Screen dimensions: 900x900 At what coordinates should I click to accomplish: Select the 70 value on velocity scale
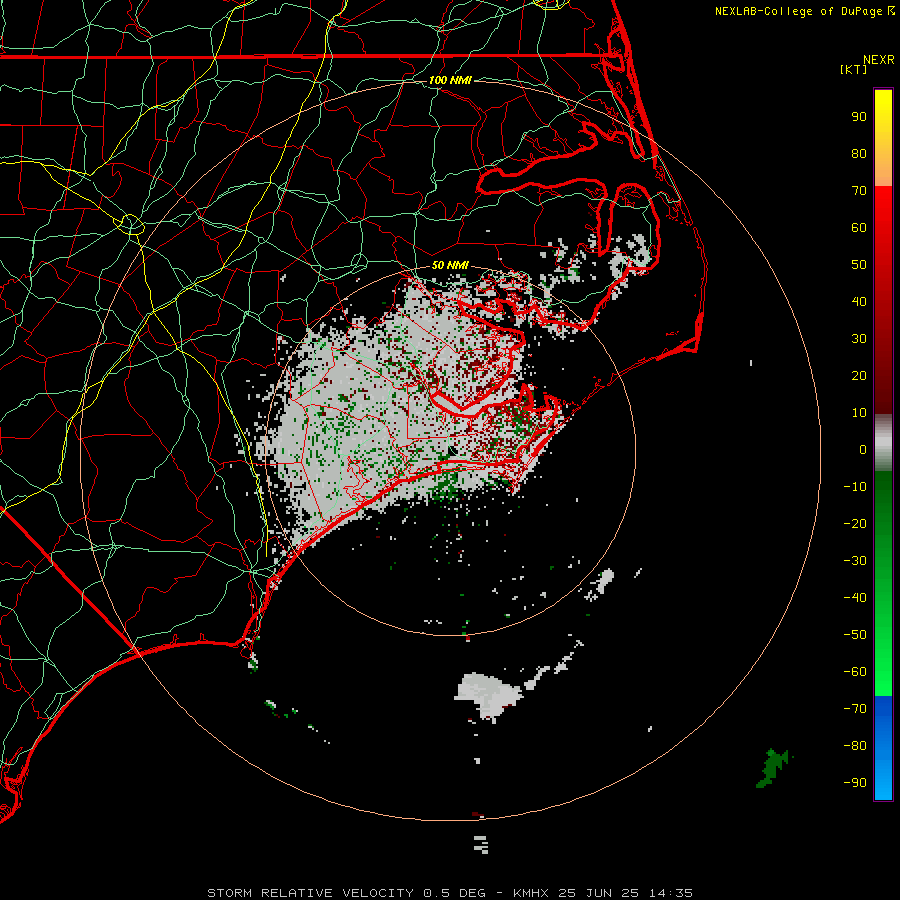point(859,191)
